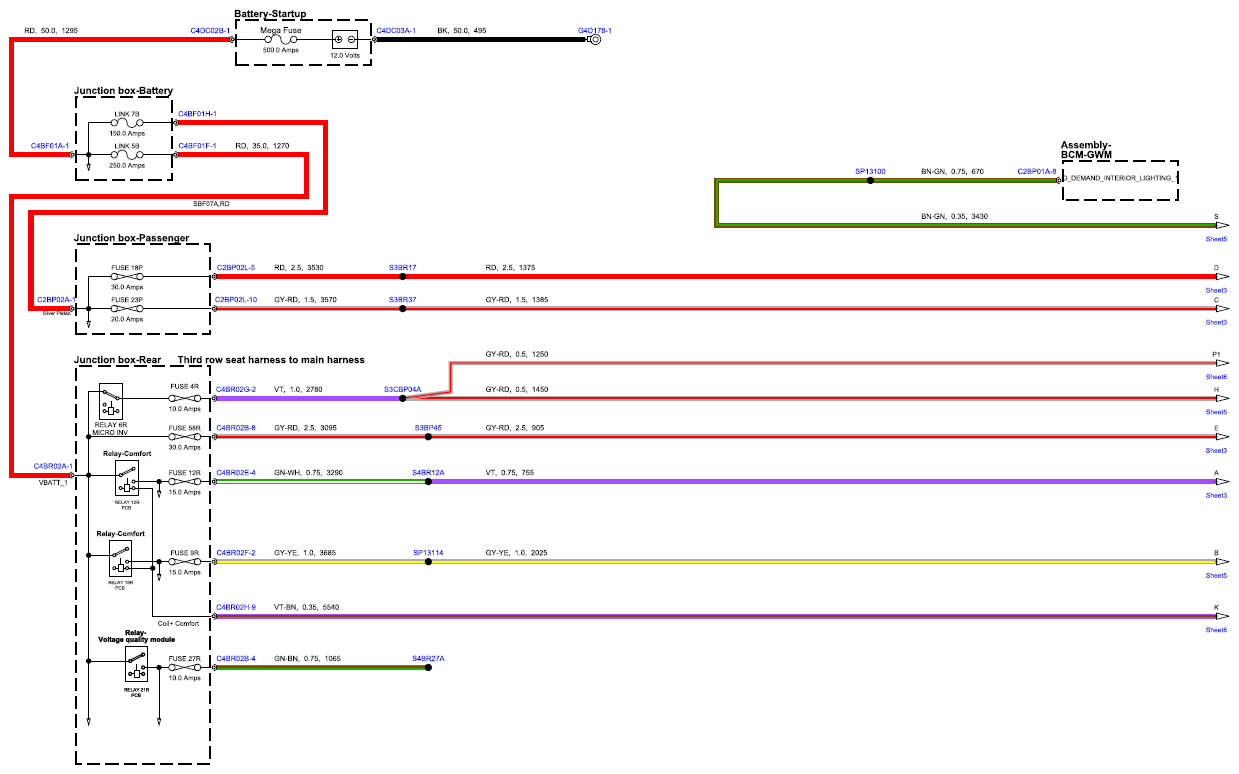The height and width of the screenshot is (774, 1239).
Task: Click the off-page arrow for connector K
Action: 1222,616
